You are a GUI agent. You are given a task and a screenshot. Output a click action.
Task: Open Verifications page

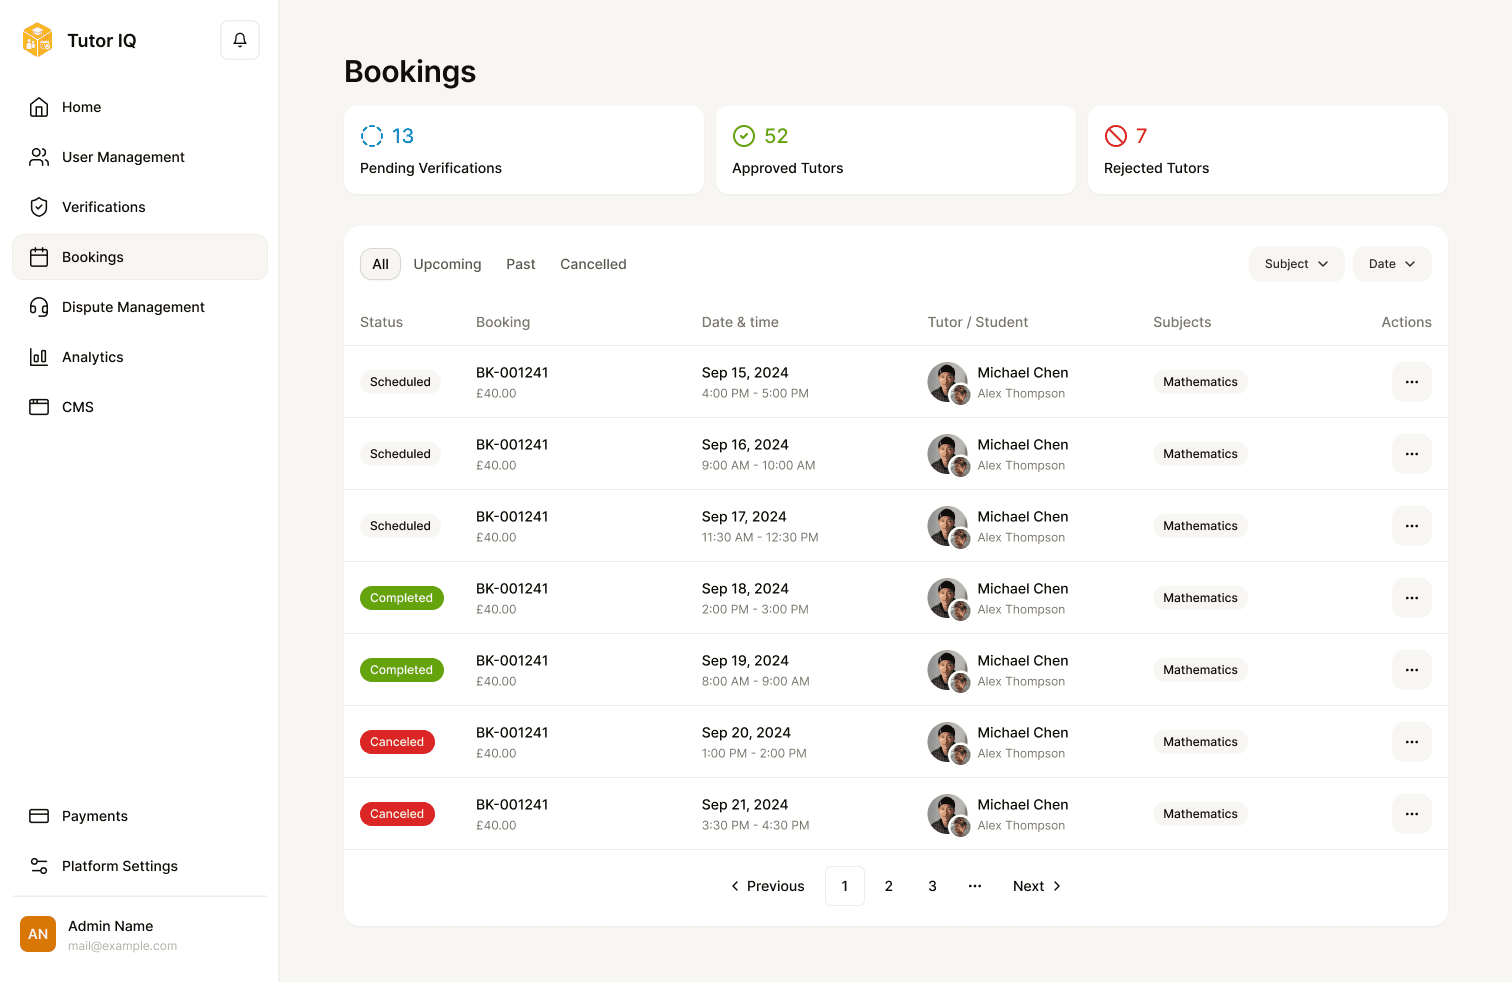[x=140, y=207]
